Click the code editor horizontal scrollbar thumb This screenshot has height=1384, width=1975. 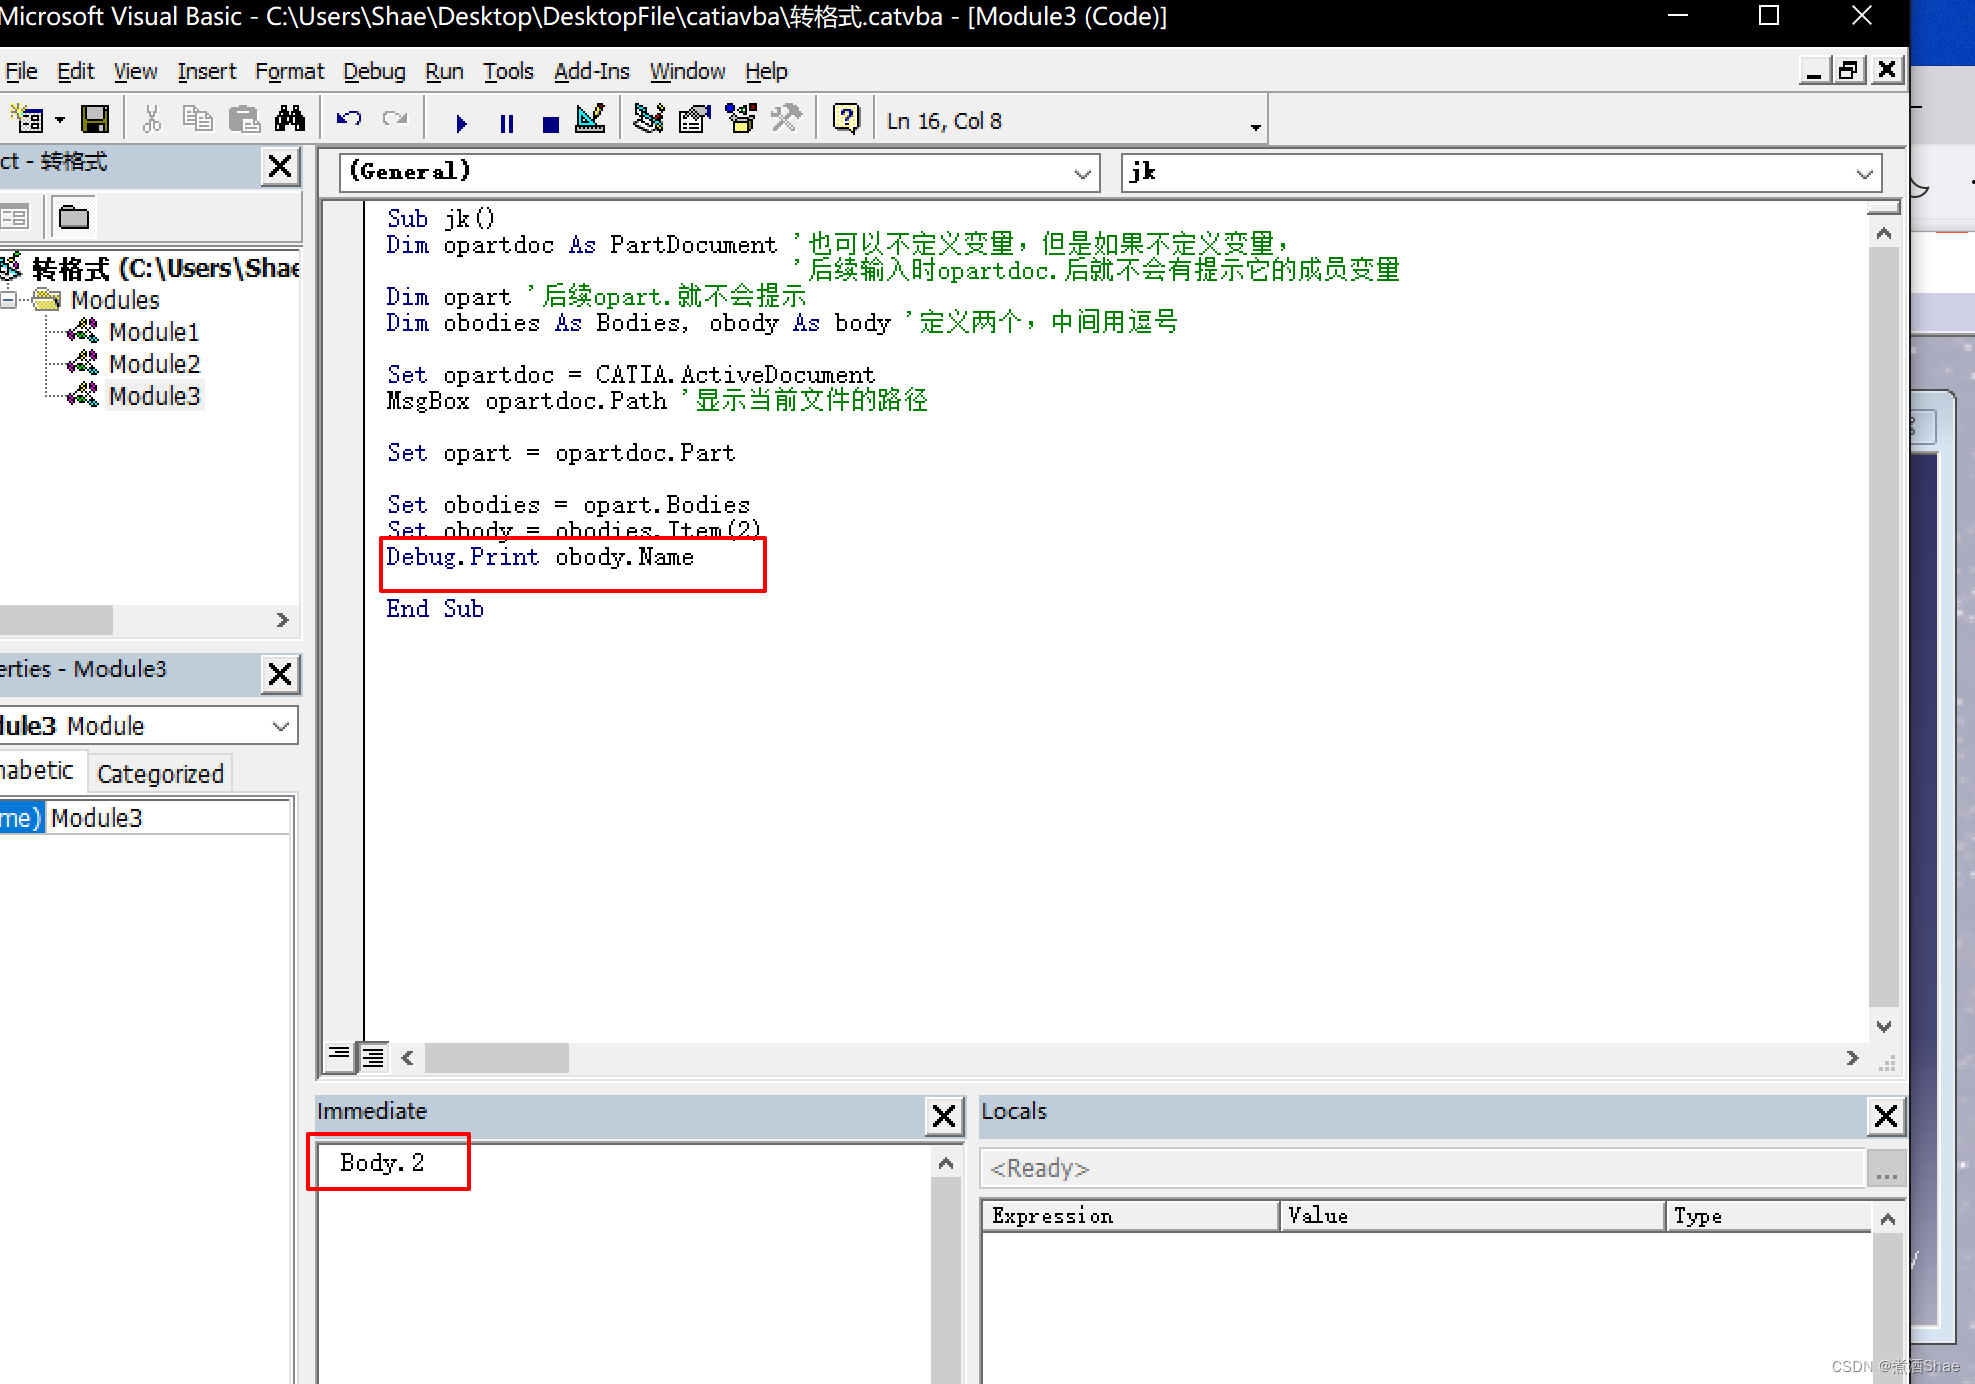[496, 1057]
